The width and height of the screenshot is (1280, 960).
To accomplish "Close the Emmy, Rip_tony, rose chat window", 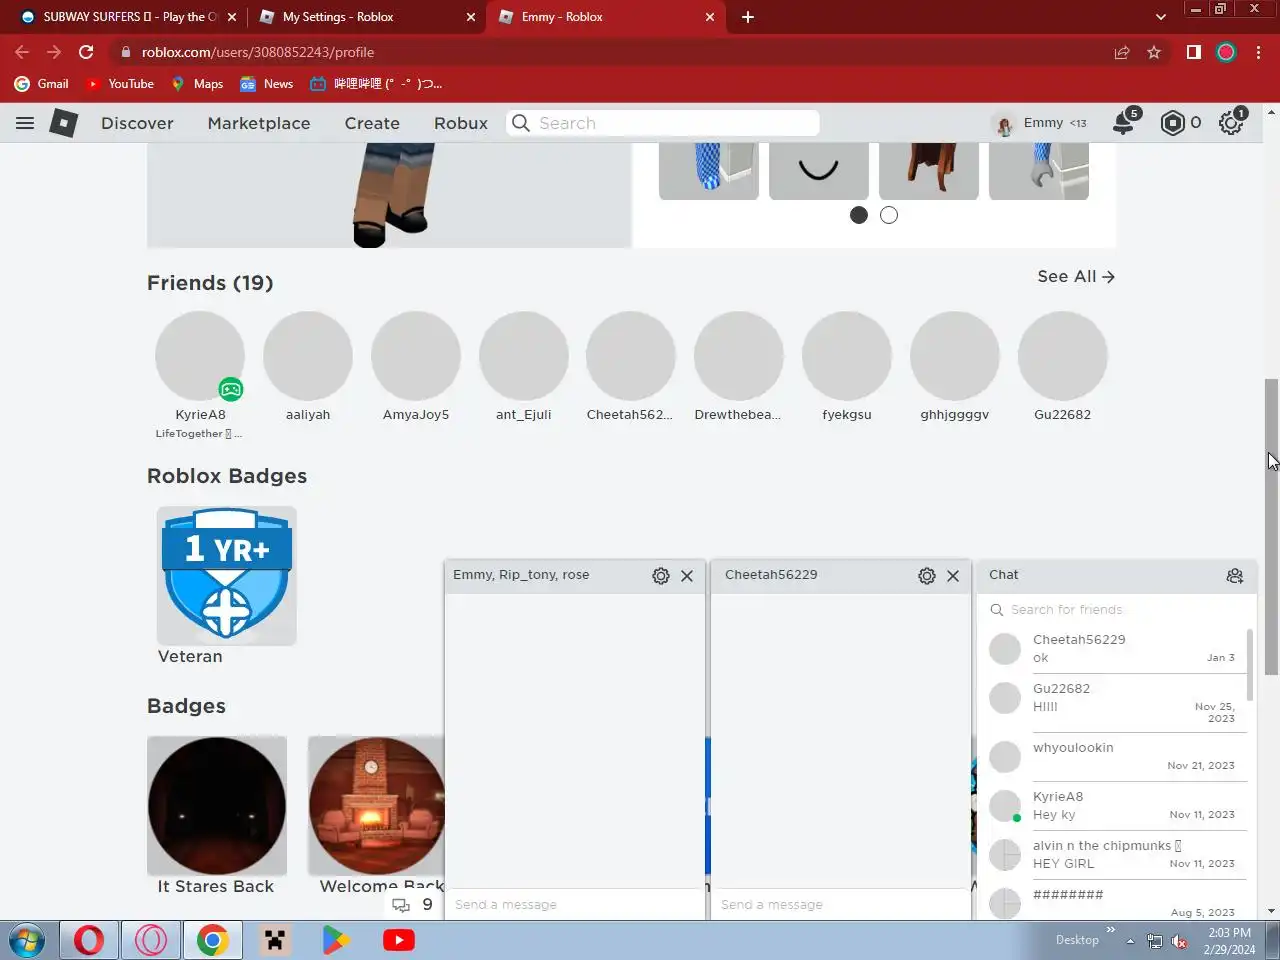I will pos(687,576).
